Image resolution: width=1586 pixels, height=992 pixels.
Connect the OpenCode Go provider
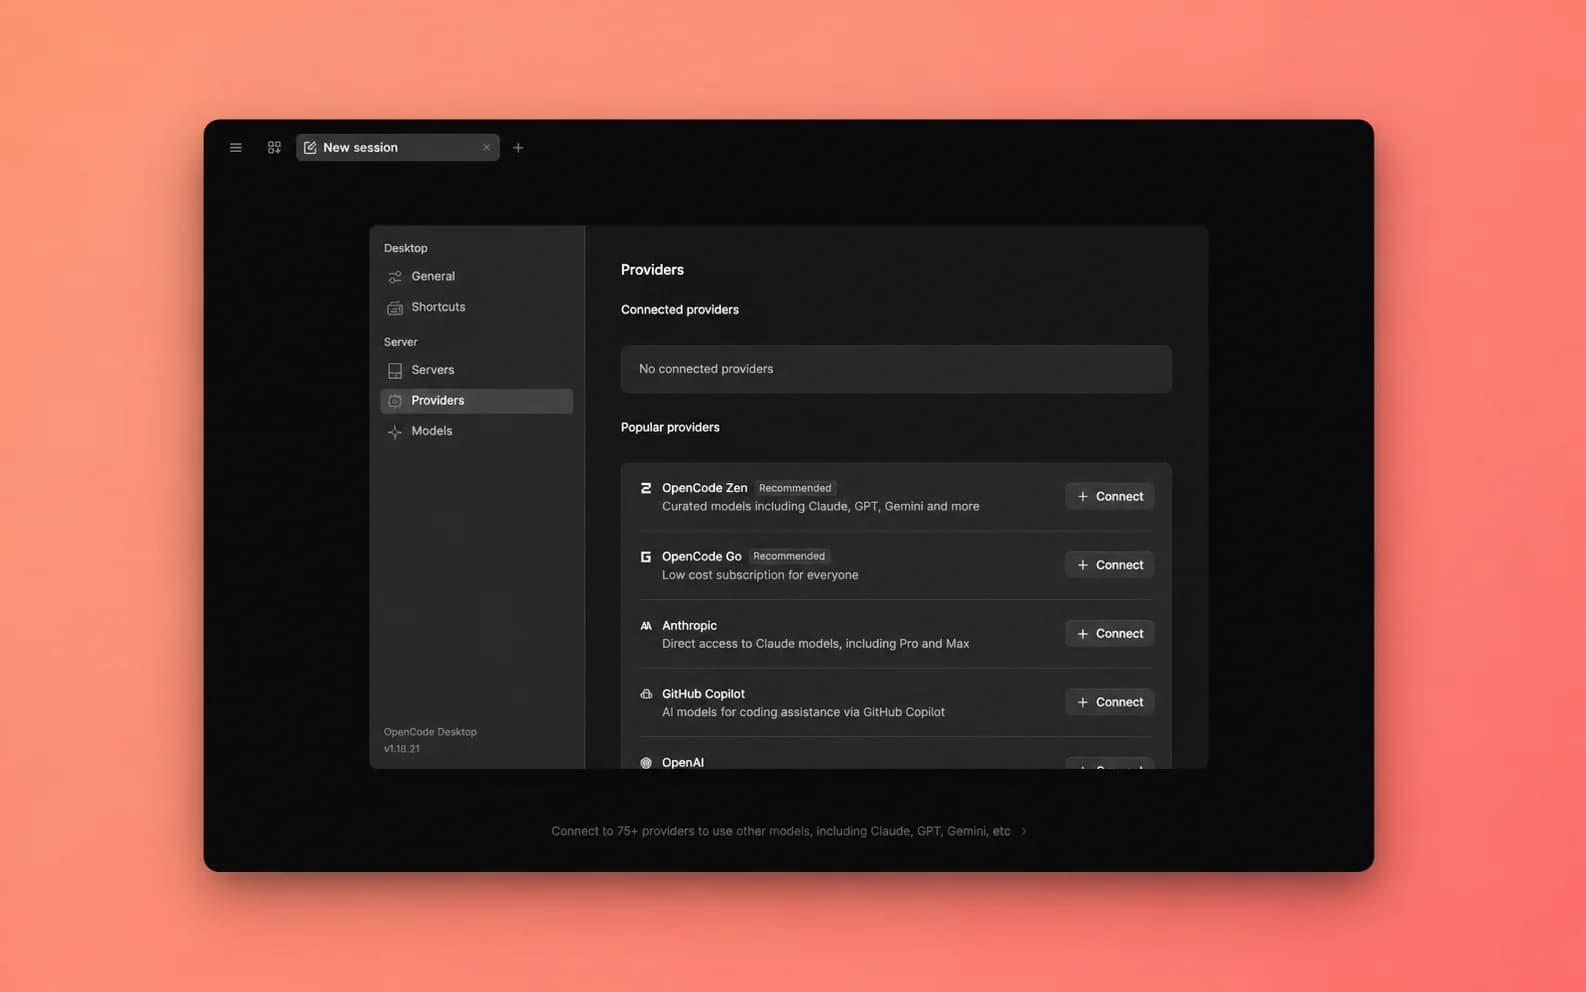1109,565
